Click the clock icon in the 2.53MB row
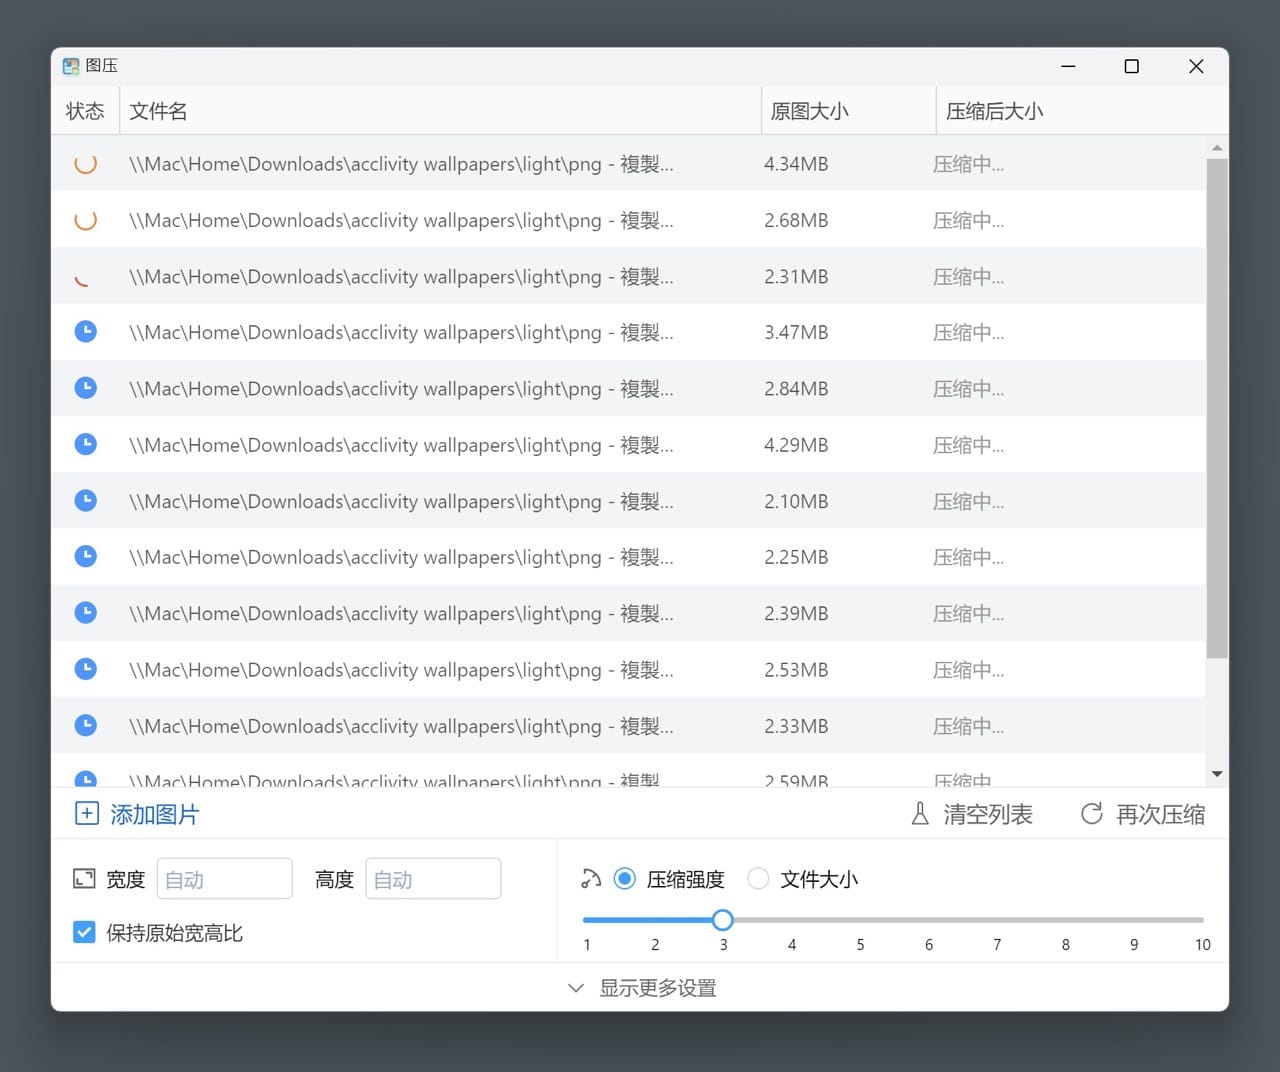 (86, 668)
